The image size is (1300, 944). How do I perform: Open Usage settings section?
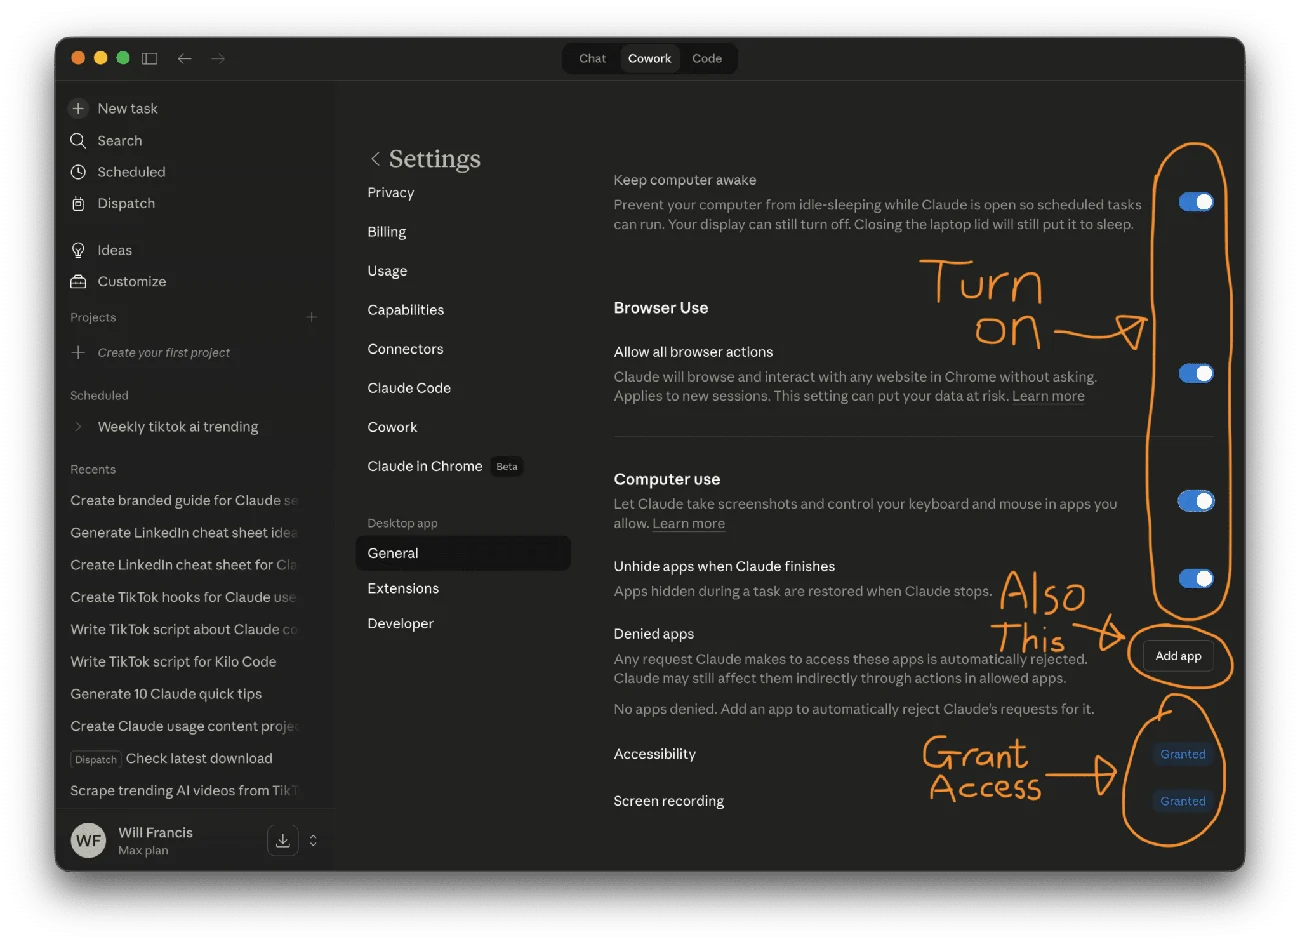coord(387,271)
